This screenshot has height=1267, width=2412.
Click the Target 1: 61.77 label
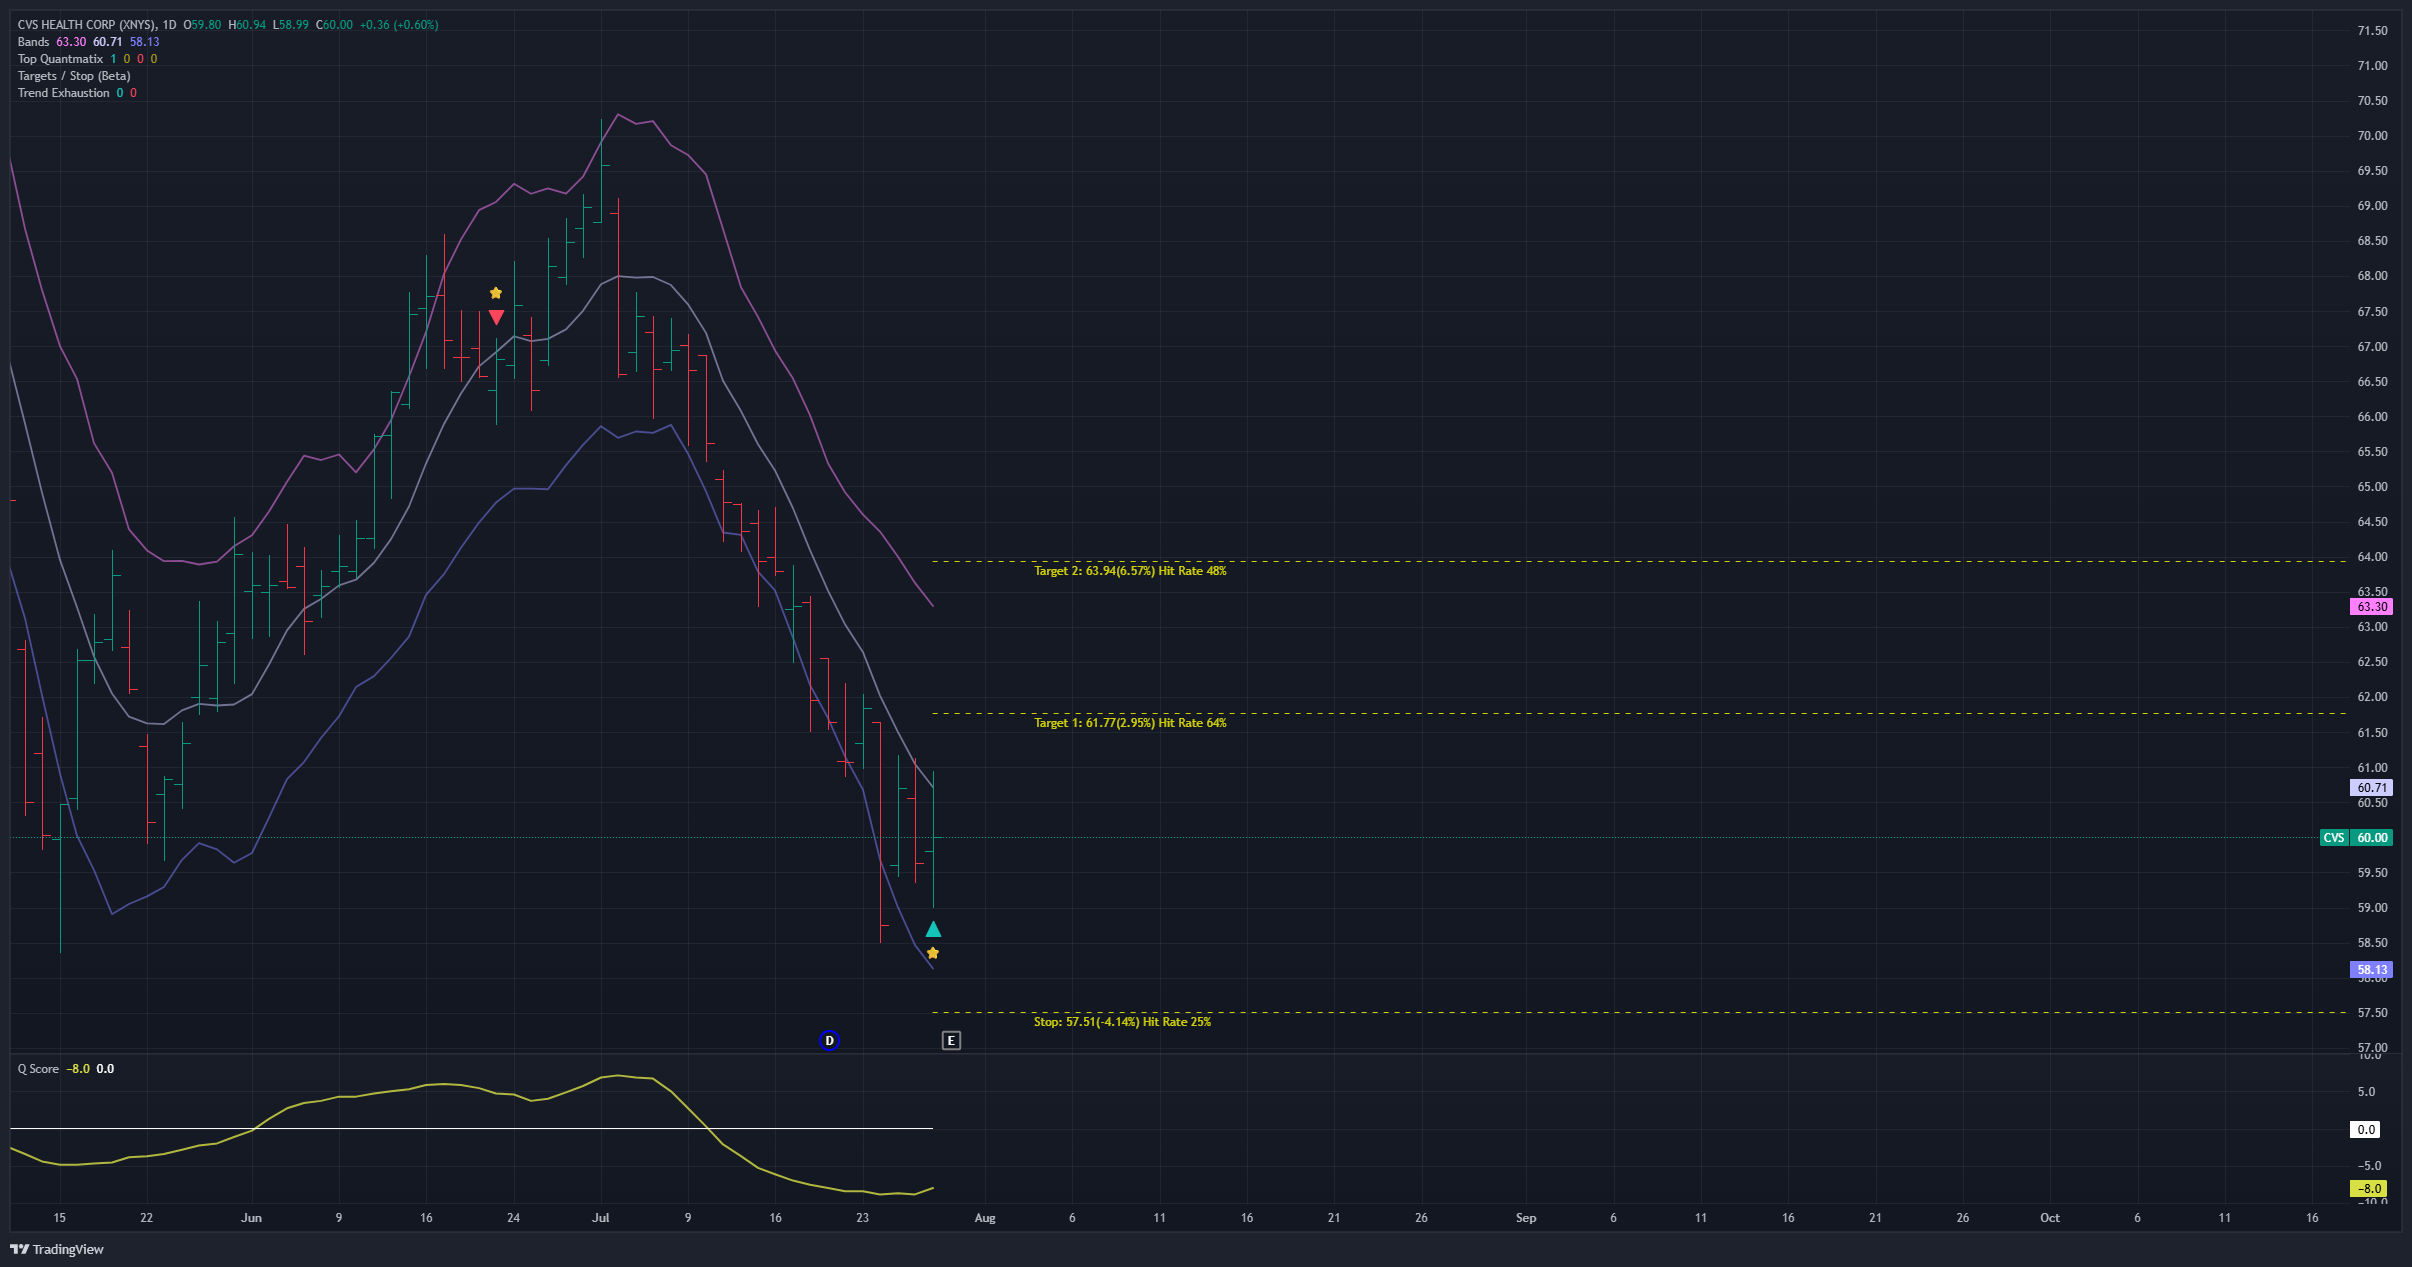[1129, 723]
